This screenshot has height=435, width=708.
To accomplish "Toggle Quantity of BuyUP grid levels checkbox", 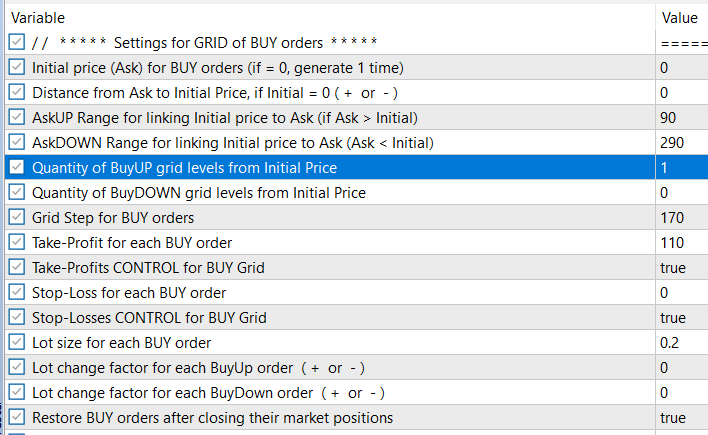I will (x=16, y=167).
